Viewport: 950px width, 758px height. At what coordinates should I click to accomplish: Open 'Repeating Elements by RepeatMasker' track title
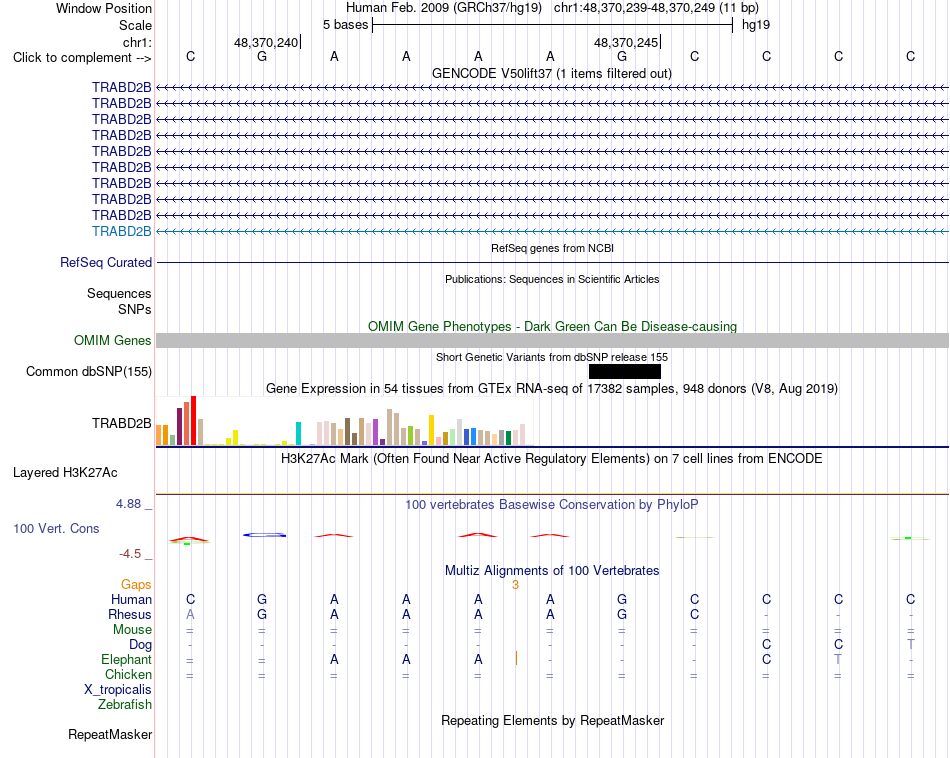click(x=552, y=720)
